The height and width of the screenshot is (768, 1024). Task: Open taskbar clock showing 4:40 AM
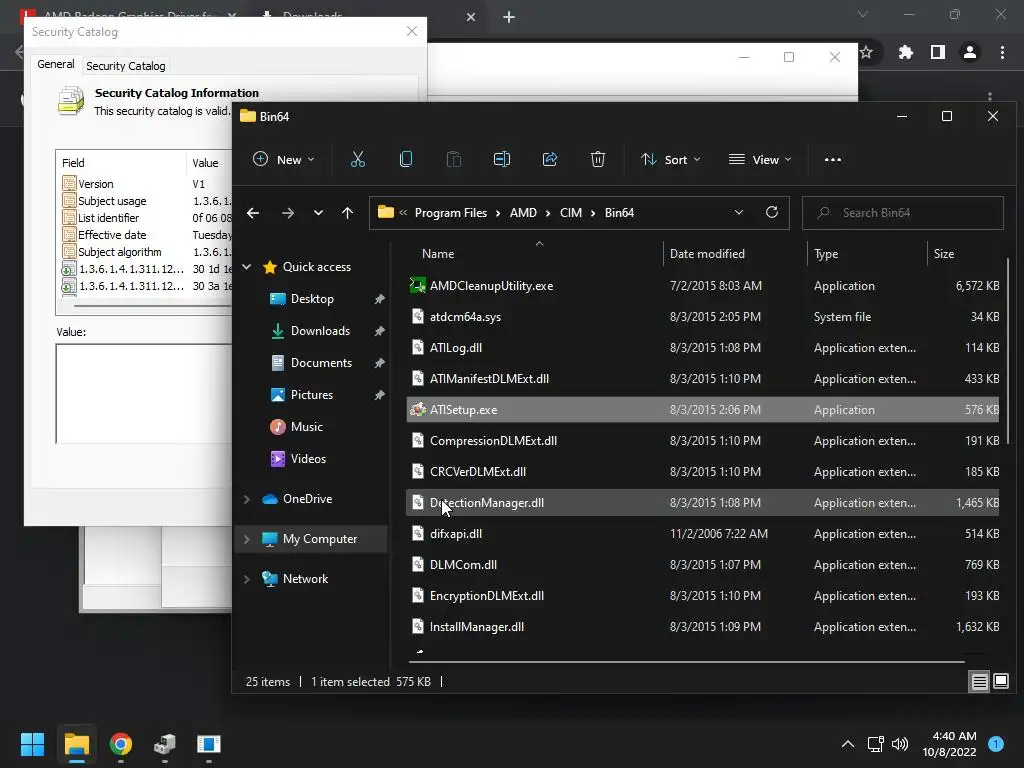tap(949, 744)
